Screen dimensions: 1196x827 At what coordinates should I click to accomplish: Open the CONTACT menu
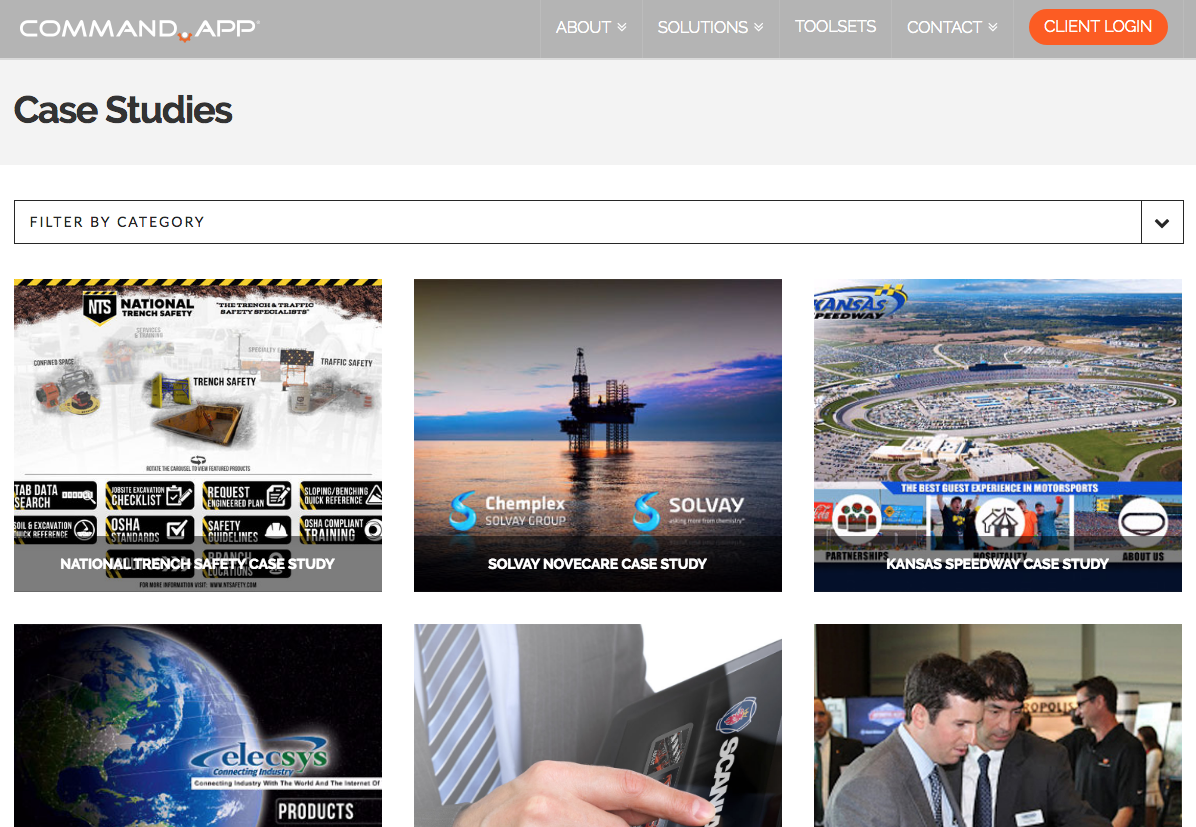click(x=951, y=27)
